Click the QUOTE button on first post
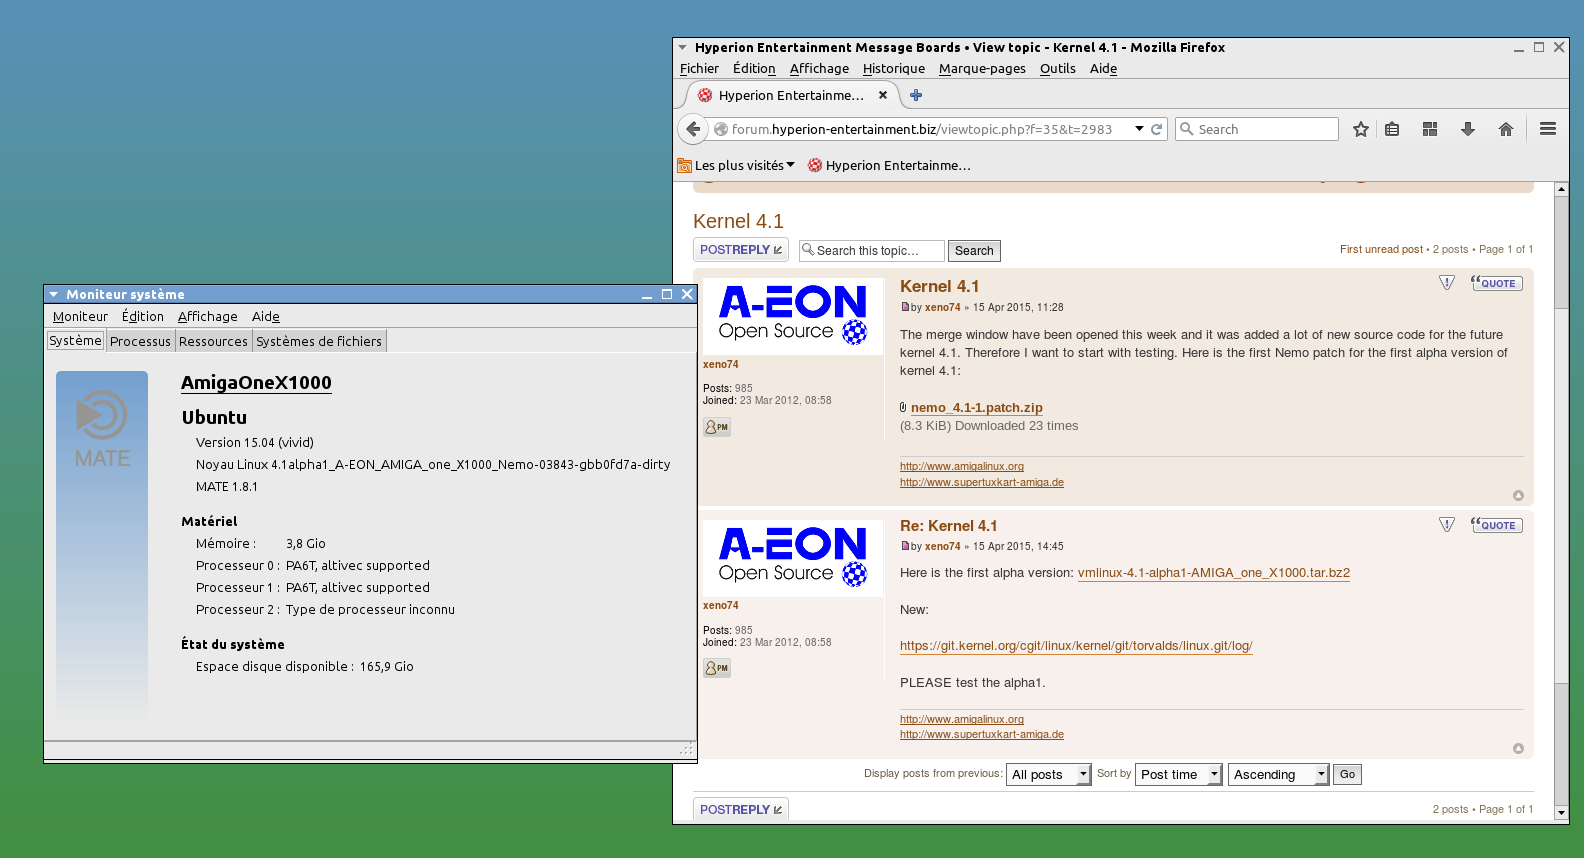Image resolution: width=1584 pixels, height=858 pixels. pyautogui.click(x=1496, y=283)
